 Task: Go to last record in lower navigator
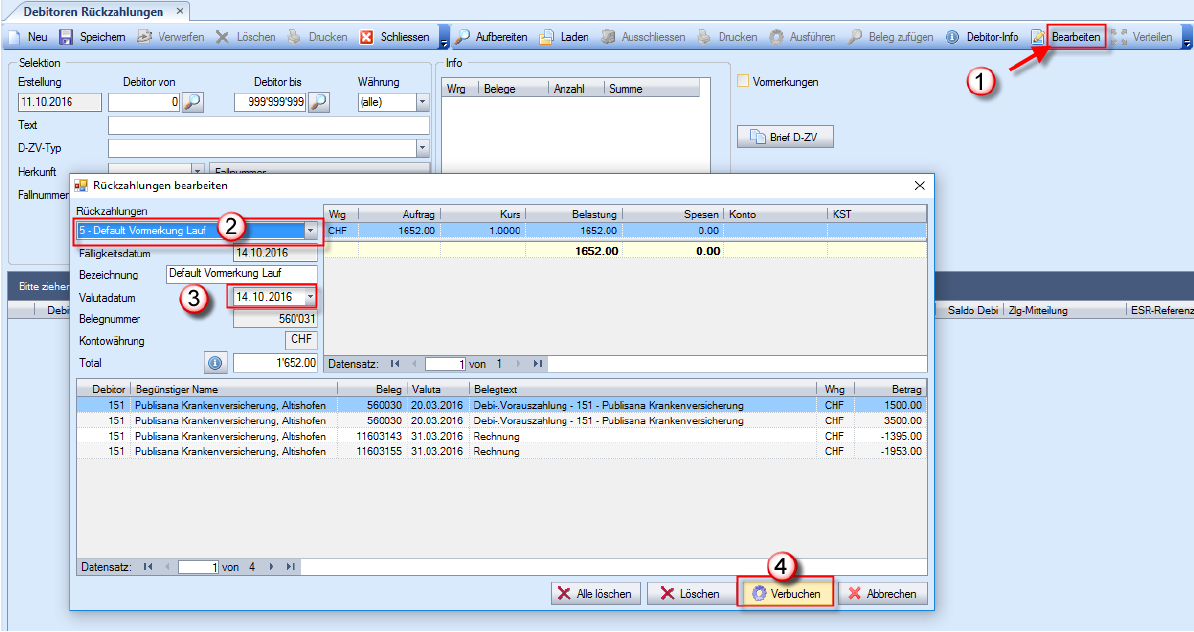(291, 567)
